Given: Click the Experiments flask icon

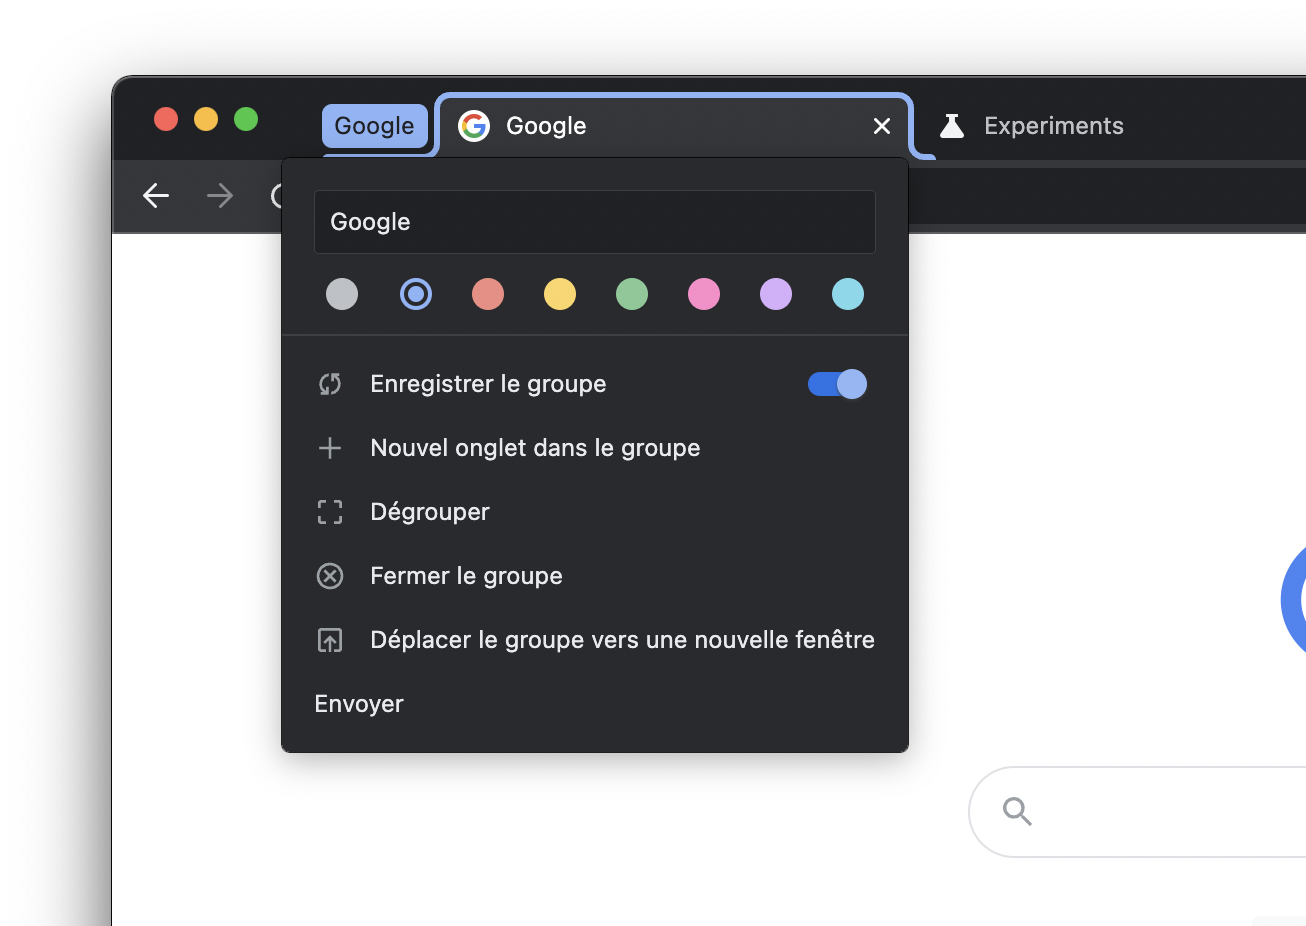Looking at the screenshot, I should pyautogui.click(x=951, y=126).
